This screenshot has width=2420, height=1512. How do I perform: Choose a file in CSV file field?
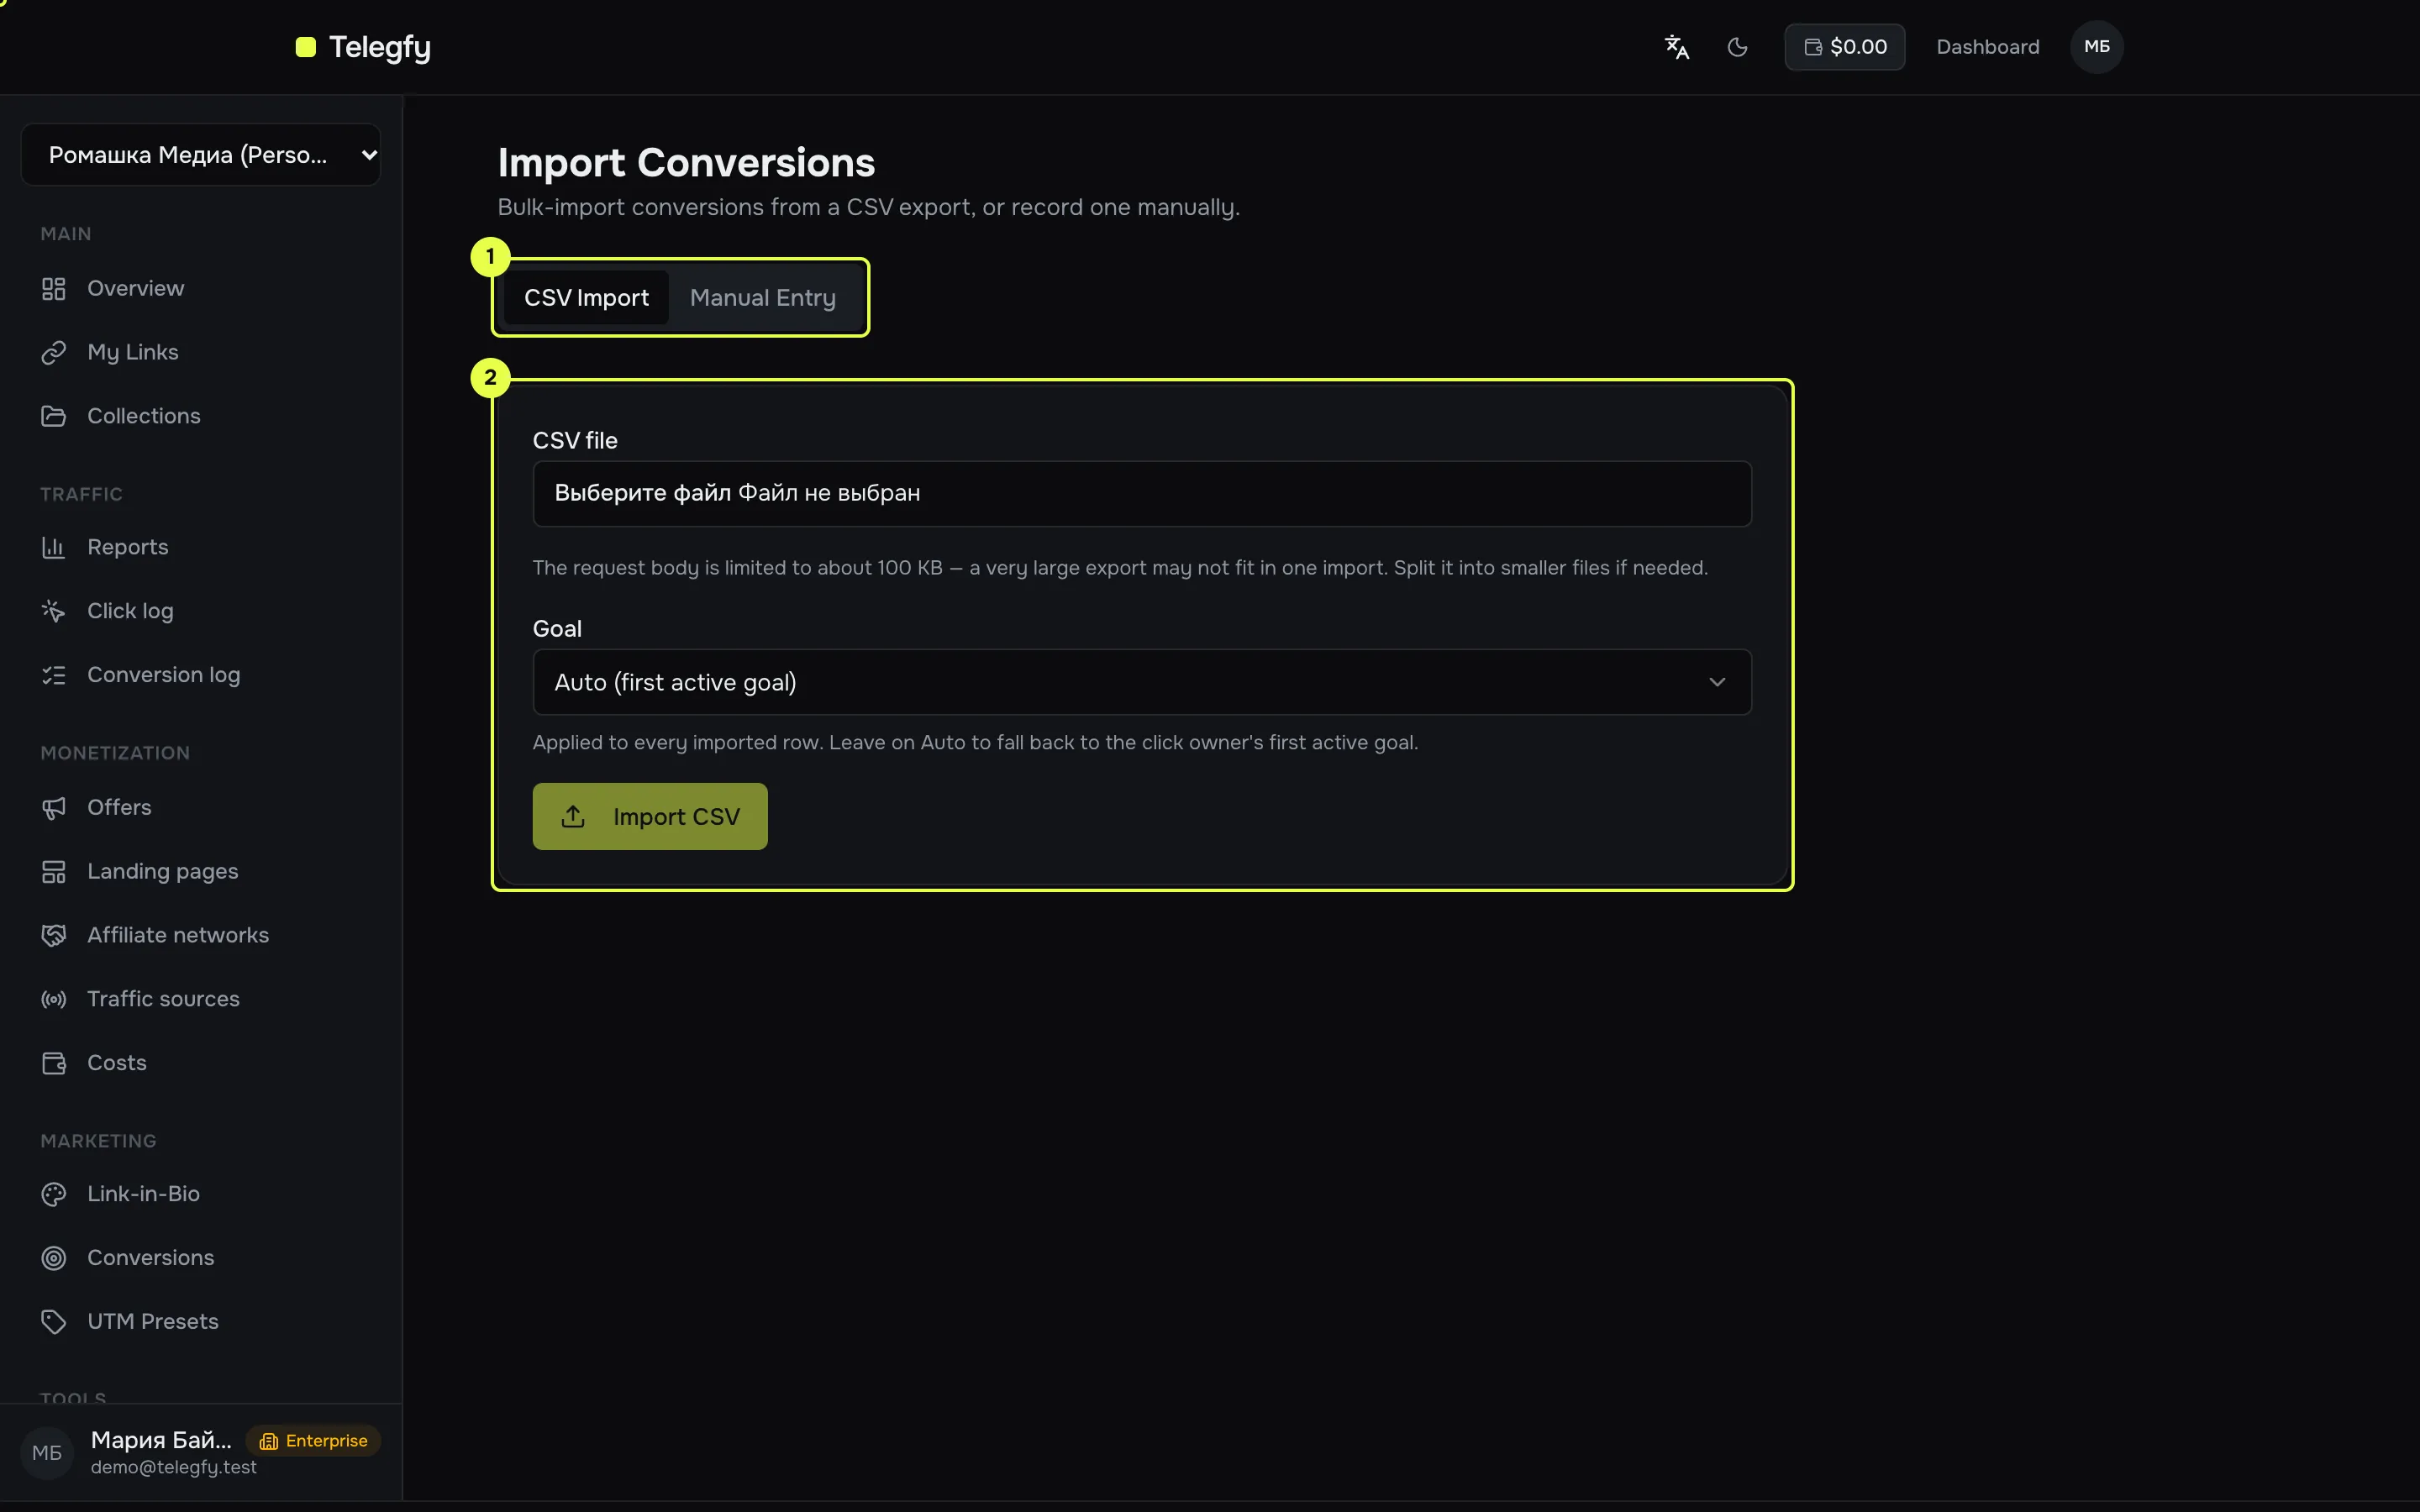point(1142,494)
